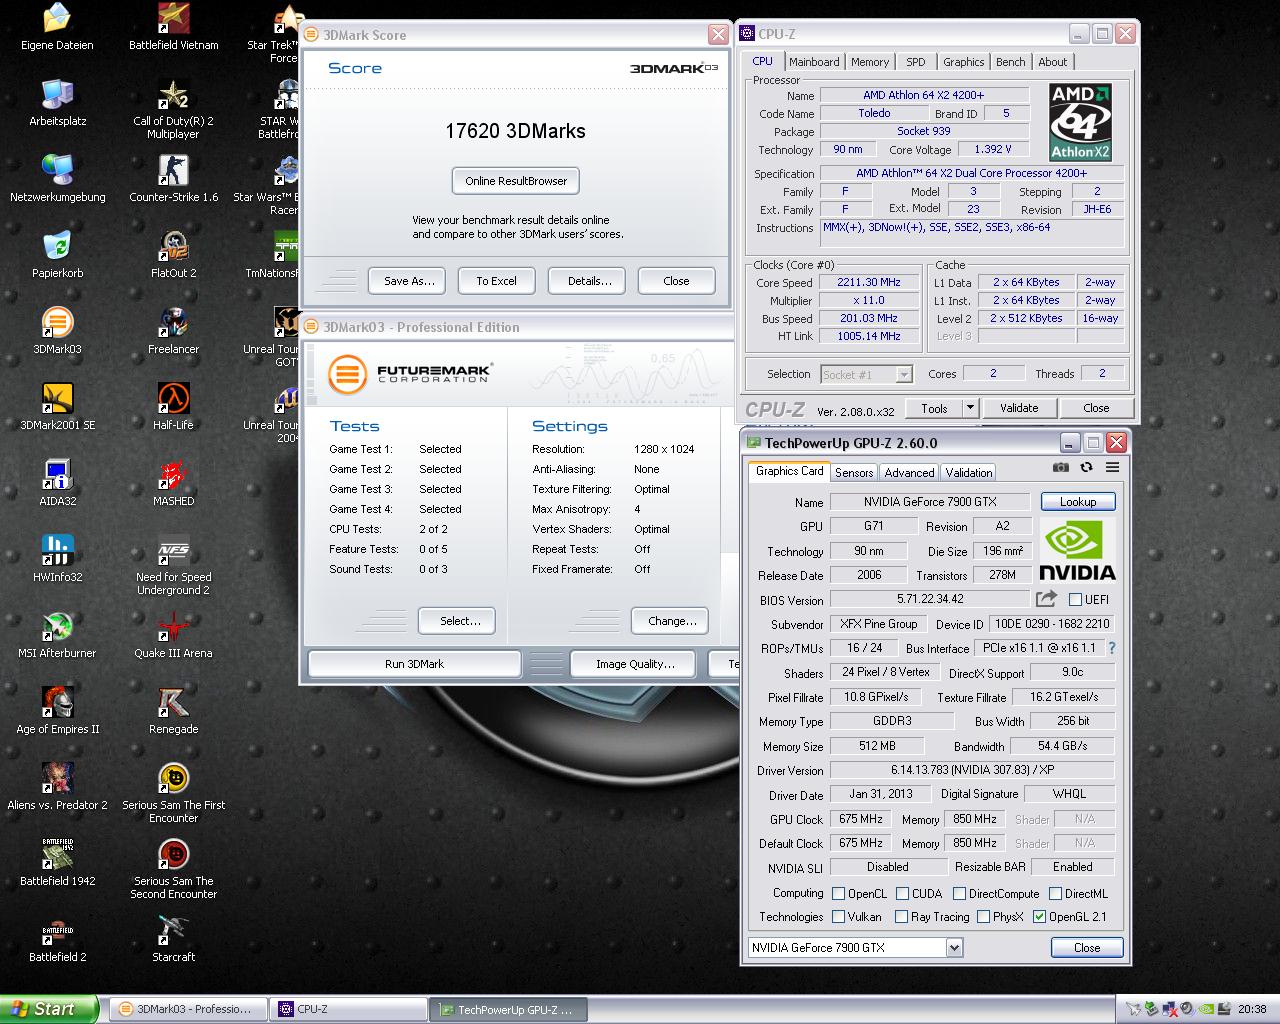Click Online ResultBrowser button

tap(516, 181)
